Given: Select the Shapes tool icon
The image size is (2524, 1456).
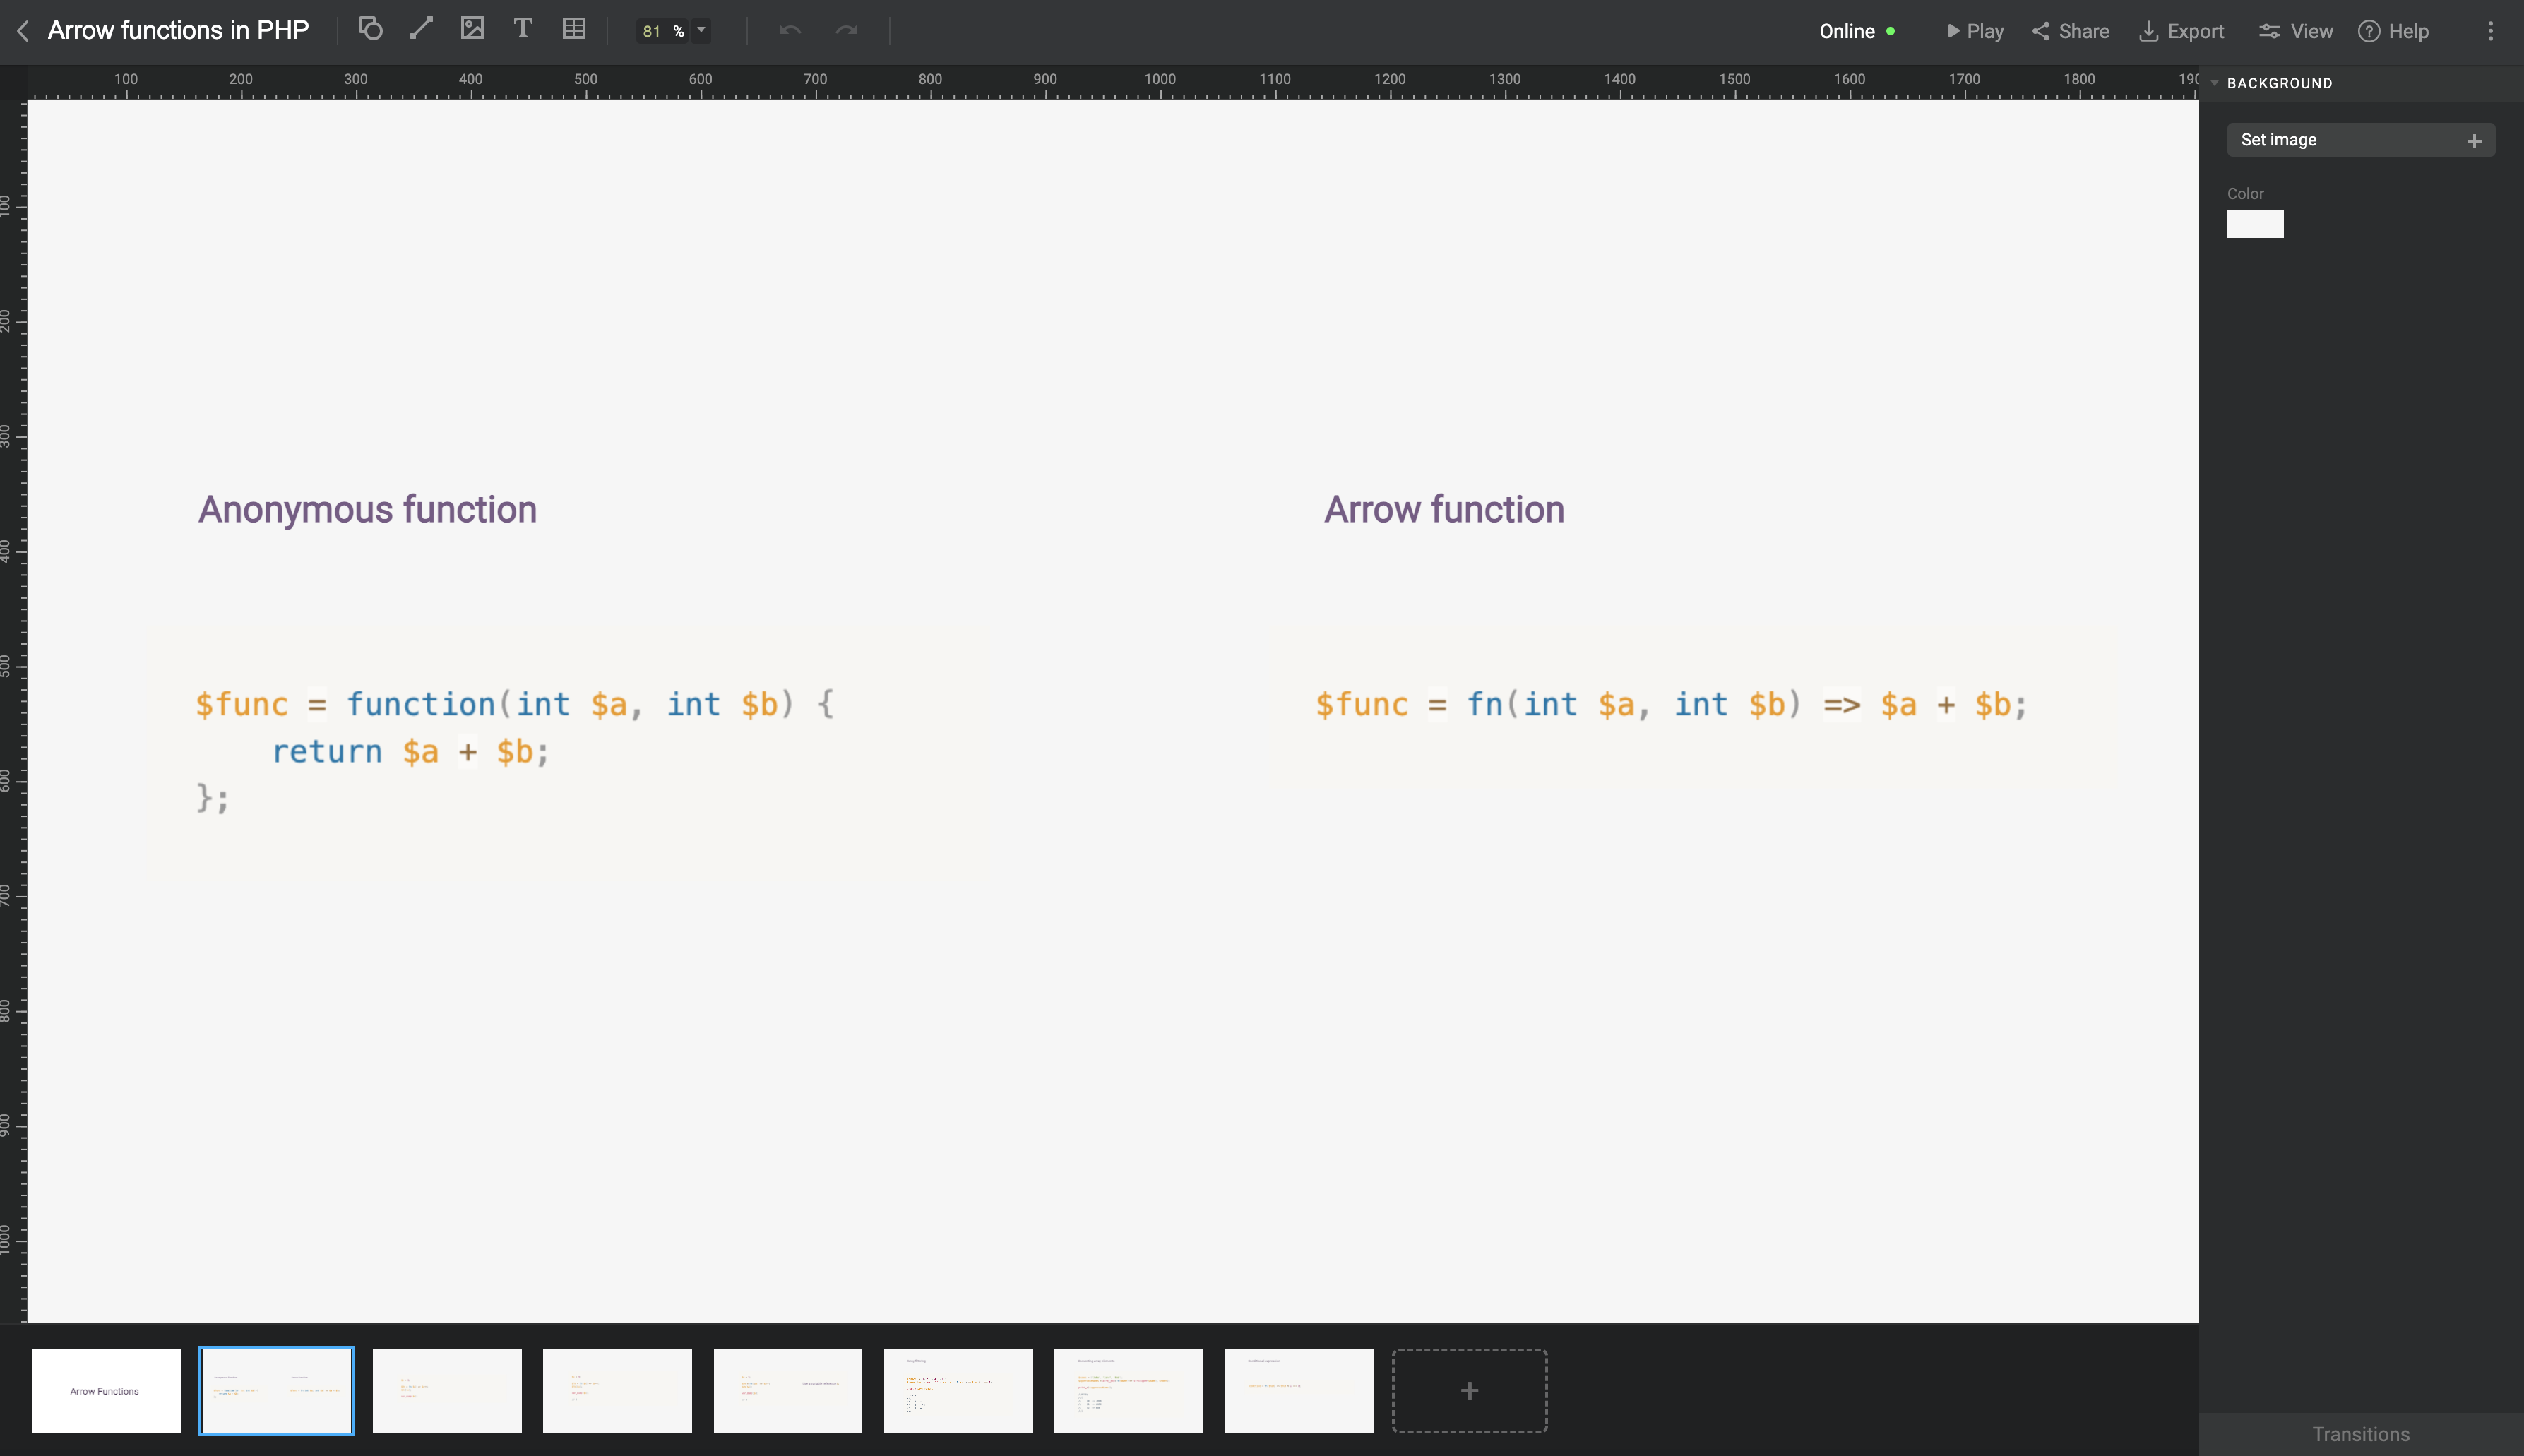Looking at the screenshot, I should tap(370, 29).
